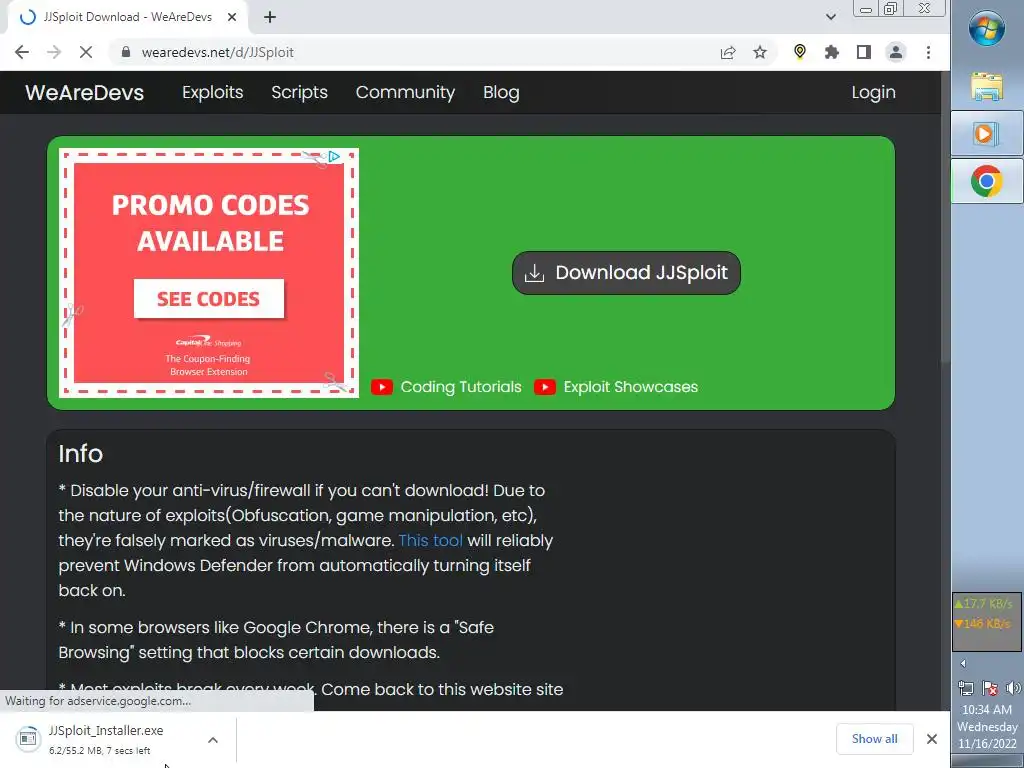The height and width of the screenshot is (768, 1024).
Task: Click the taskbar clock showing 10:34 AM
Action: (x=987, y=726)
